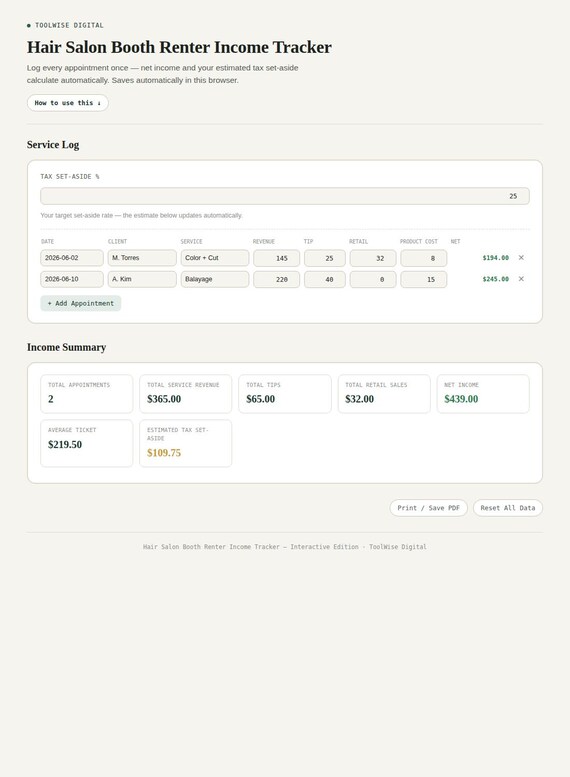Edit the revenue field showing 220
Image resolution: width=570 pixels, height=777 pixels.
coord(277,279)
